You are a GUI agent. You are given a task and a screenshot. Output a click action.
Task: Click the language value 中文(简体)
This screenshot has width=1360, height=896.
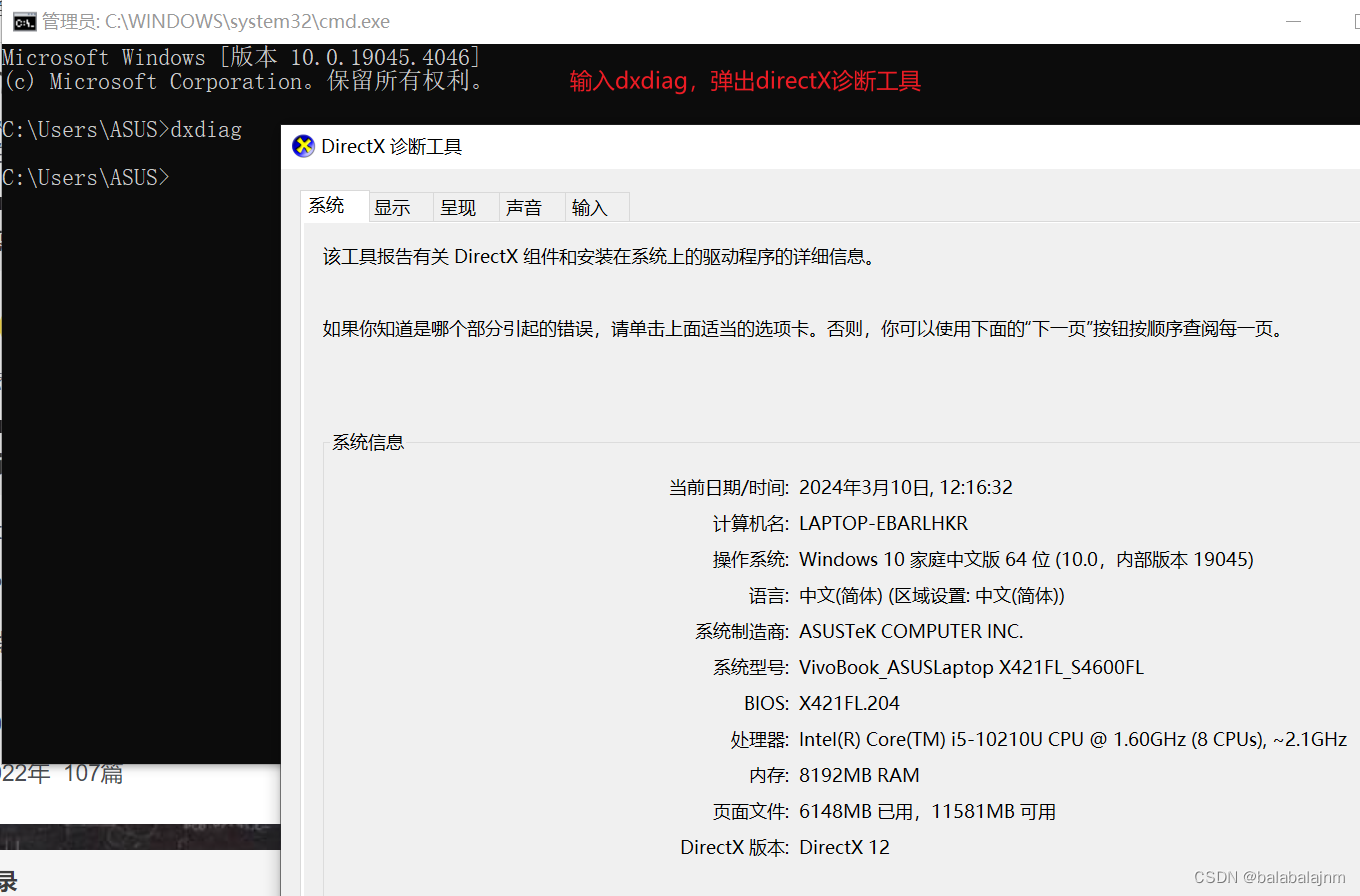point(932,595)
